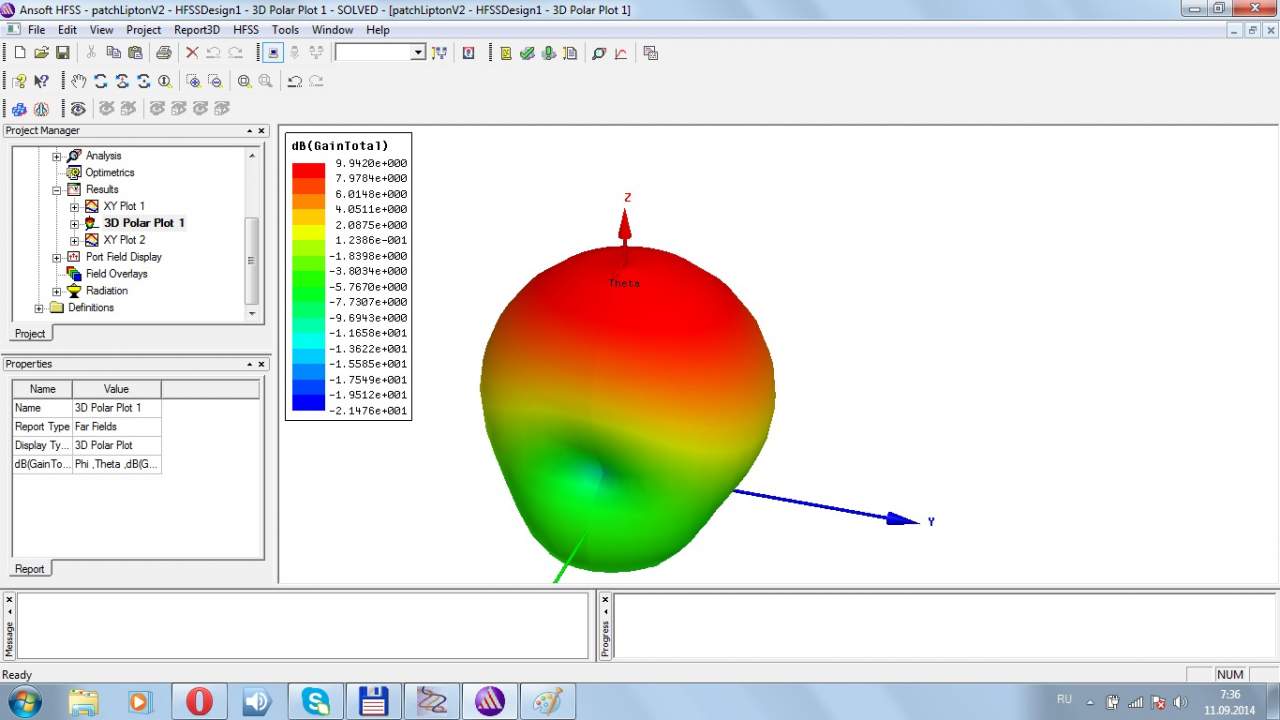Collapse the Project Manager panel with its arrow
1280x720 pixels.
click(250, 131)
